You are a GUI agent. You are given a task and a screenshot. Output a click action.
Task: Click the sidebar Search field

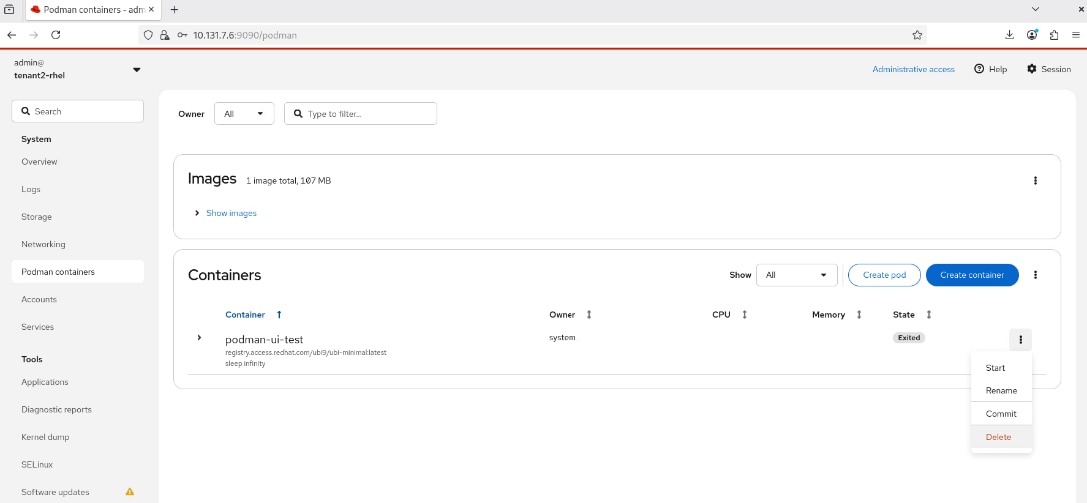tap(78, 111)
